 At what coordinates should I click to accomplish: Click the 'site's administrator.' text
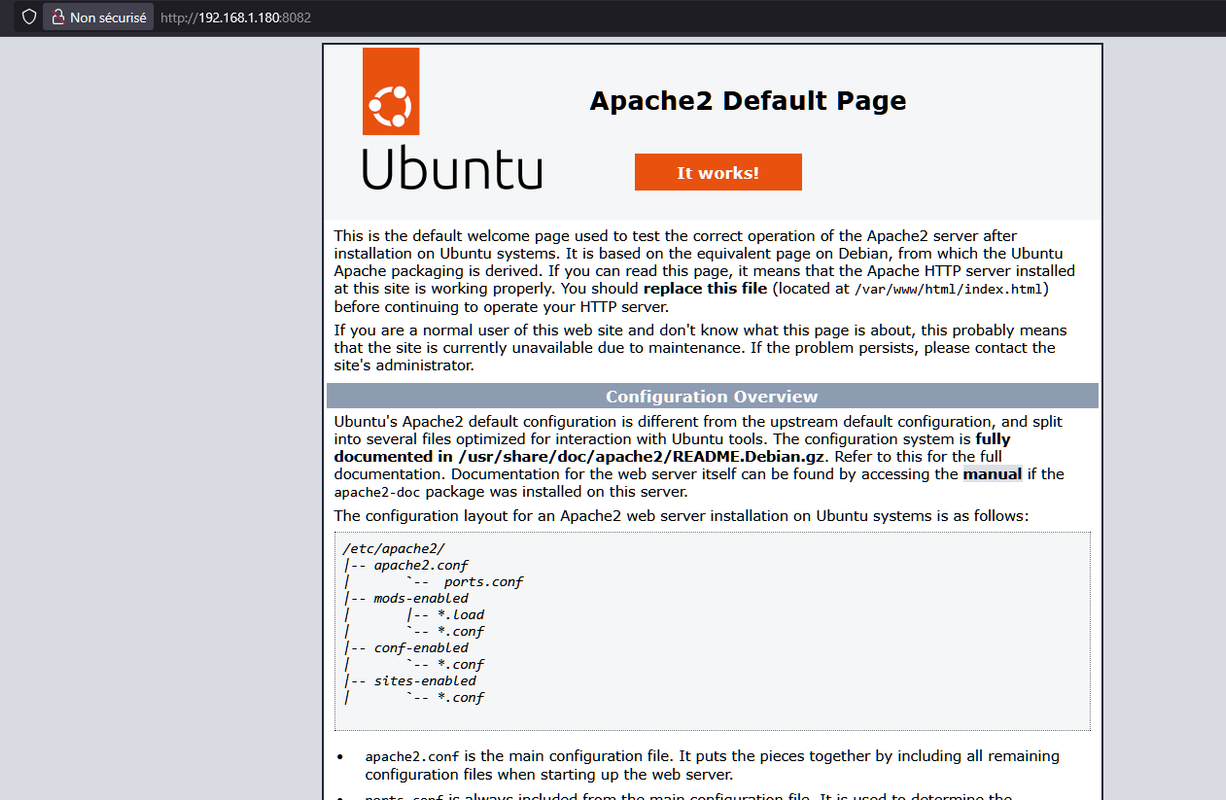(x=404, y=366)
